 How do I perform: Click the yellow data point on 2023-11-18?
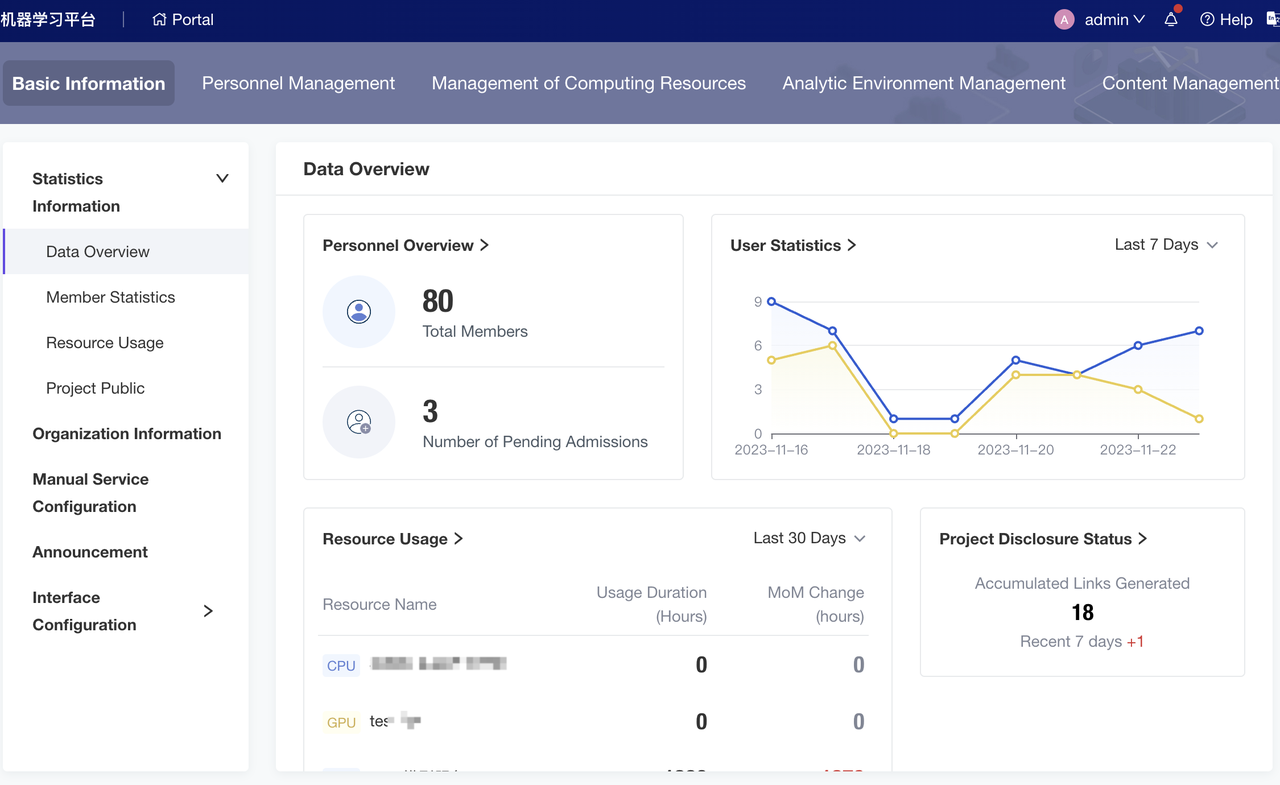pyautogui.click(x=894, y=434)
